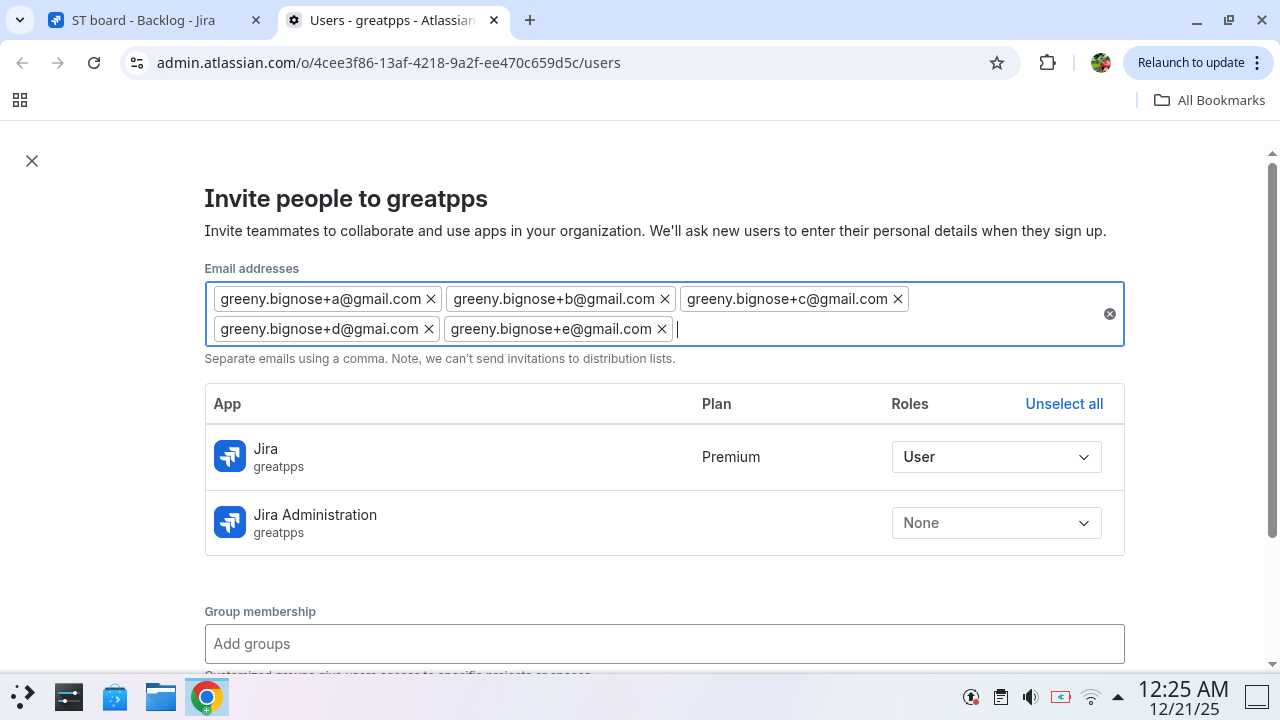Screen dimensions: 1280x720
Task: Close the Users Atlassian tab
Action: 493,20
